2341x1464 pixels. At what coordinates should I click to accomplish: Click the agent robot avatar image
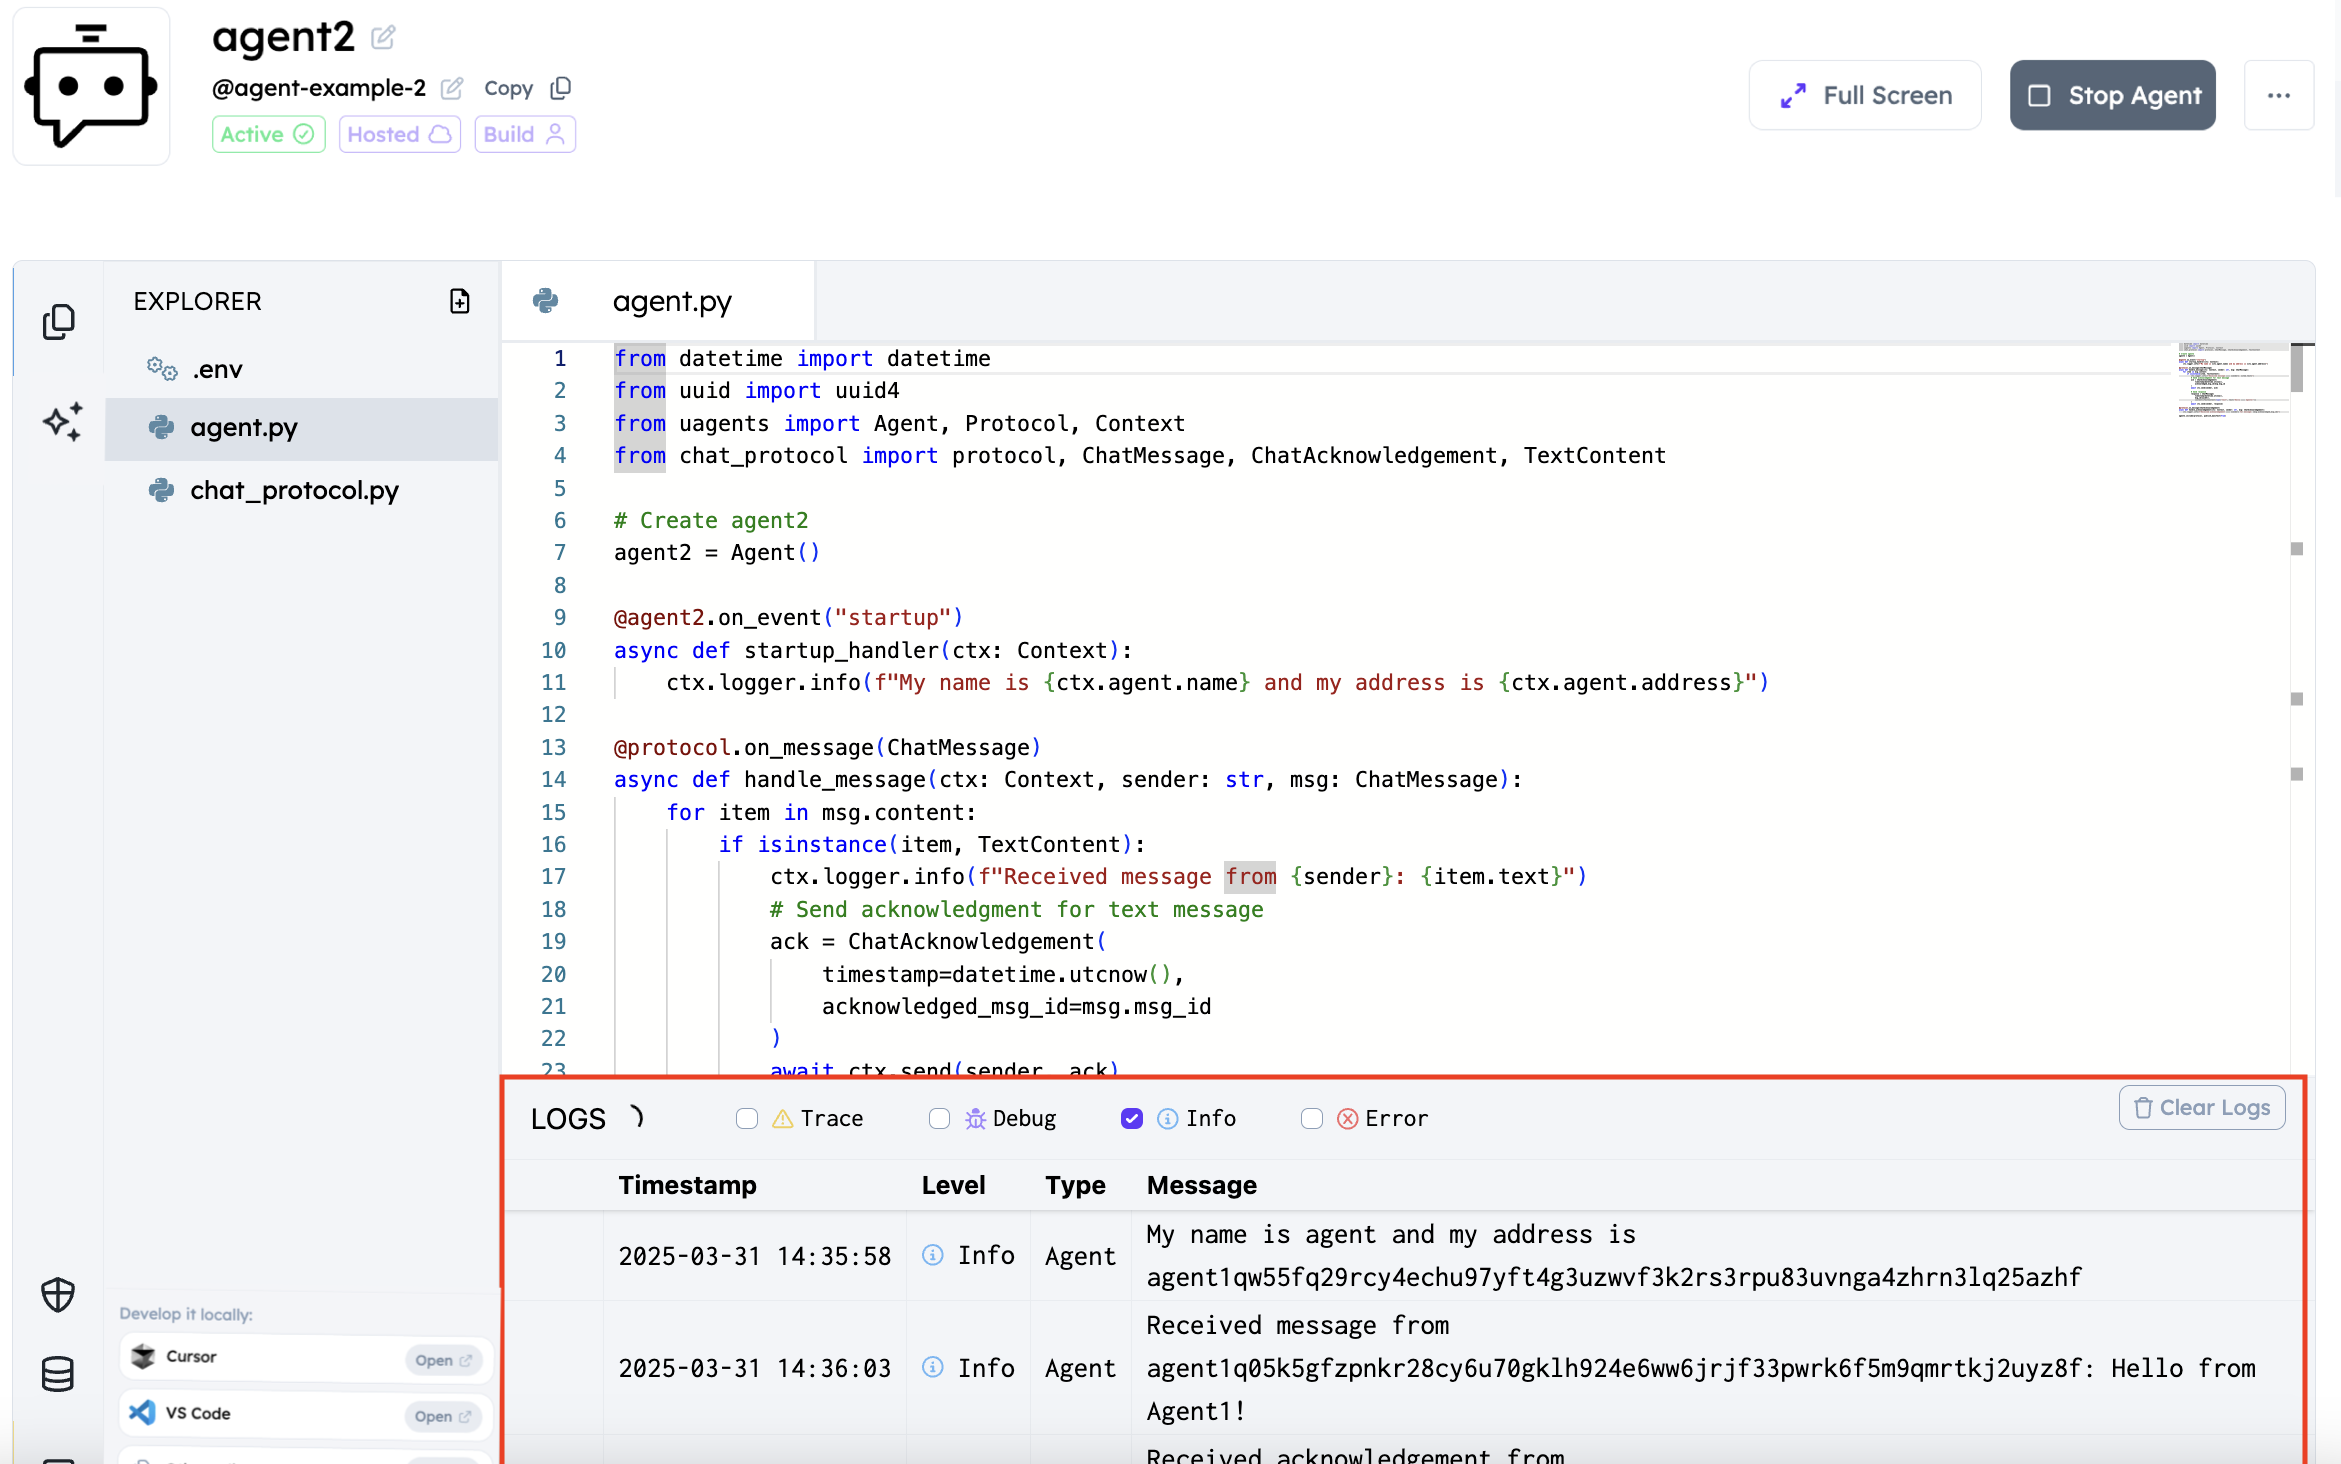91,86
